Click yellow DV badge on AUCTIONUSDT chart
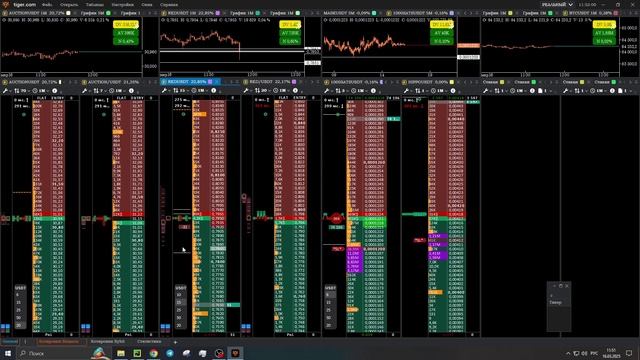This screenshot has height=360, width=640. click(125, 25)
